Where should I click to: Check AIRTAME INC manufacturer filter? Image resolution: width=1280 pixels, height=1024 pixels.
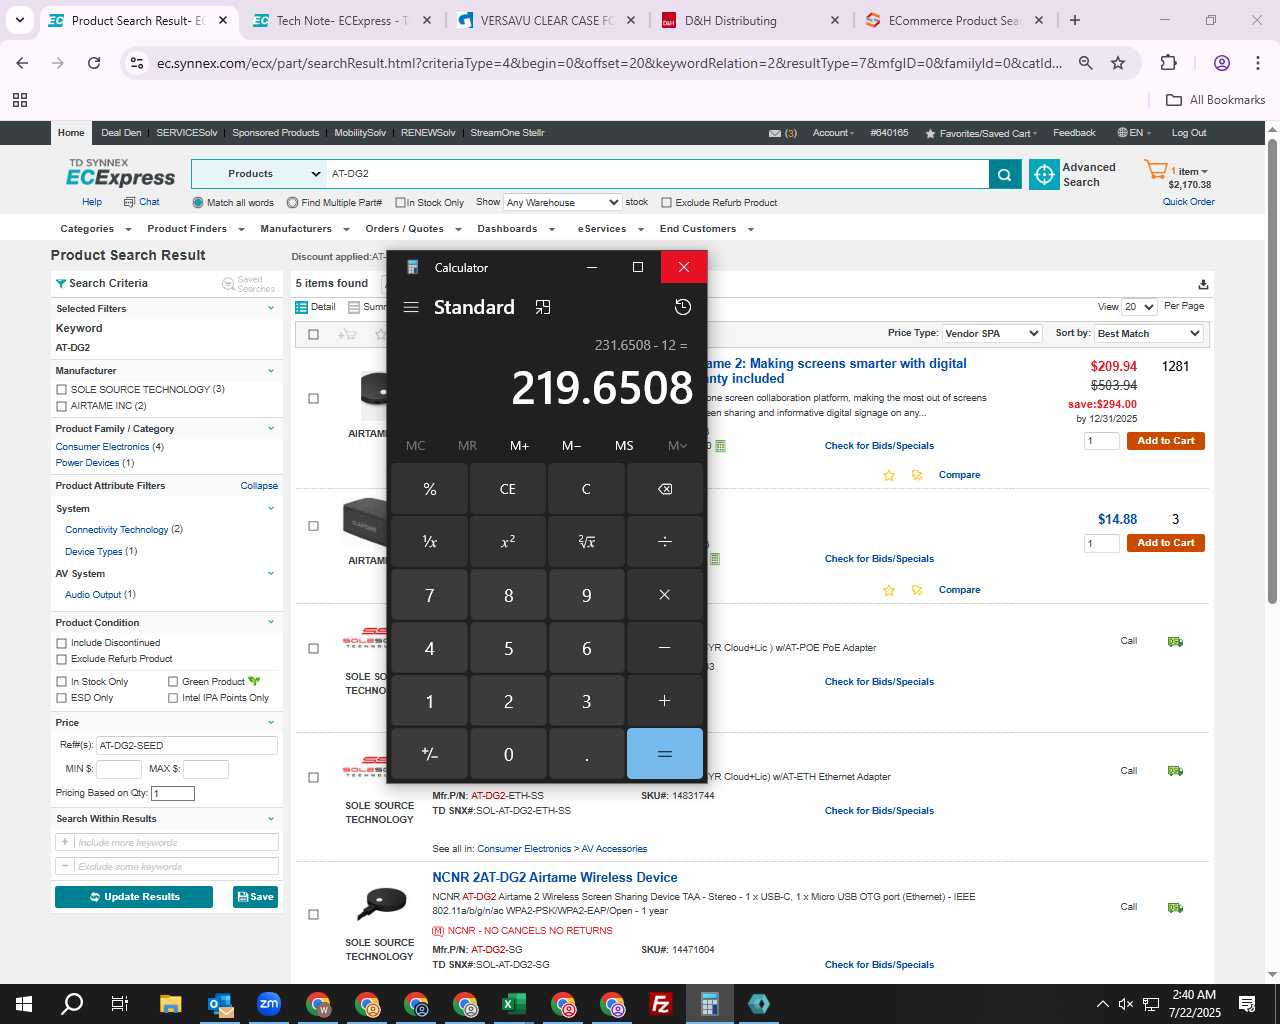[62, 406]
